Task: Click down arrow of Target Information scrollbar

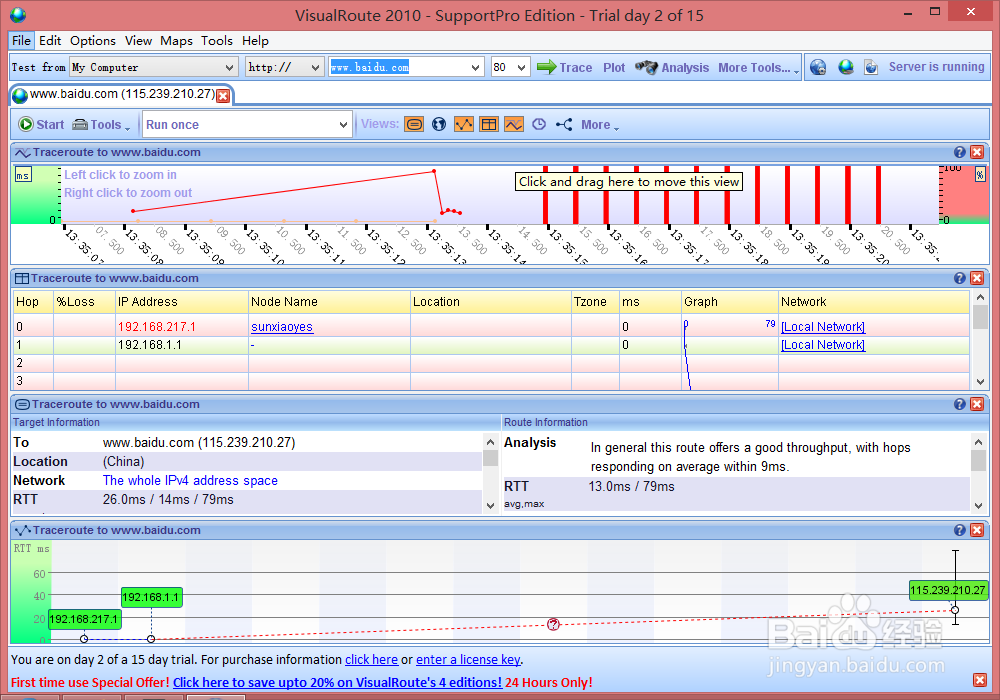Action: pyautogui.click(x=490, y=506)
